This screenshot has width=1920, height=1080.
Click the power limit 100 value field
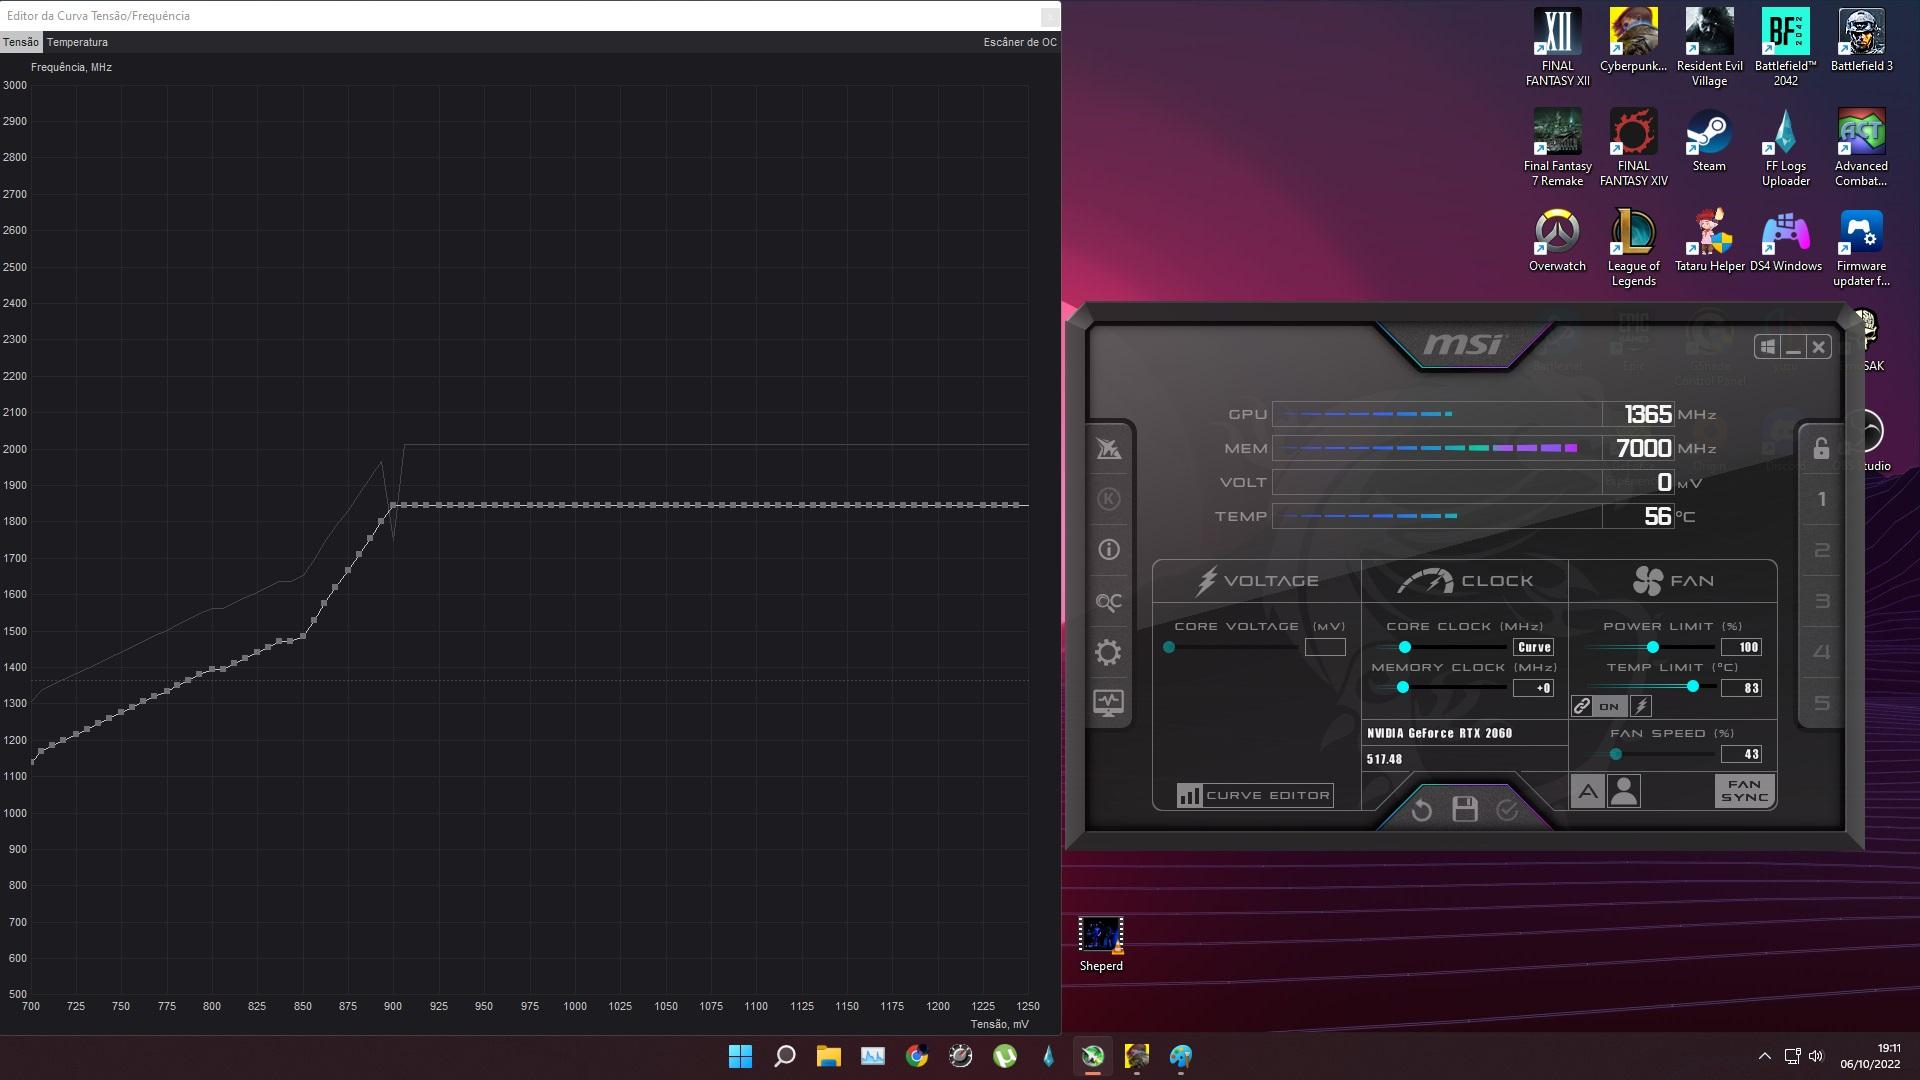click(1741, 647)
